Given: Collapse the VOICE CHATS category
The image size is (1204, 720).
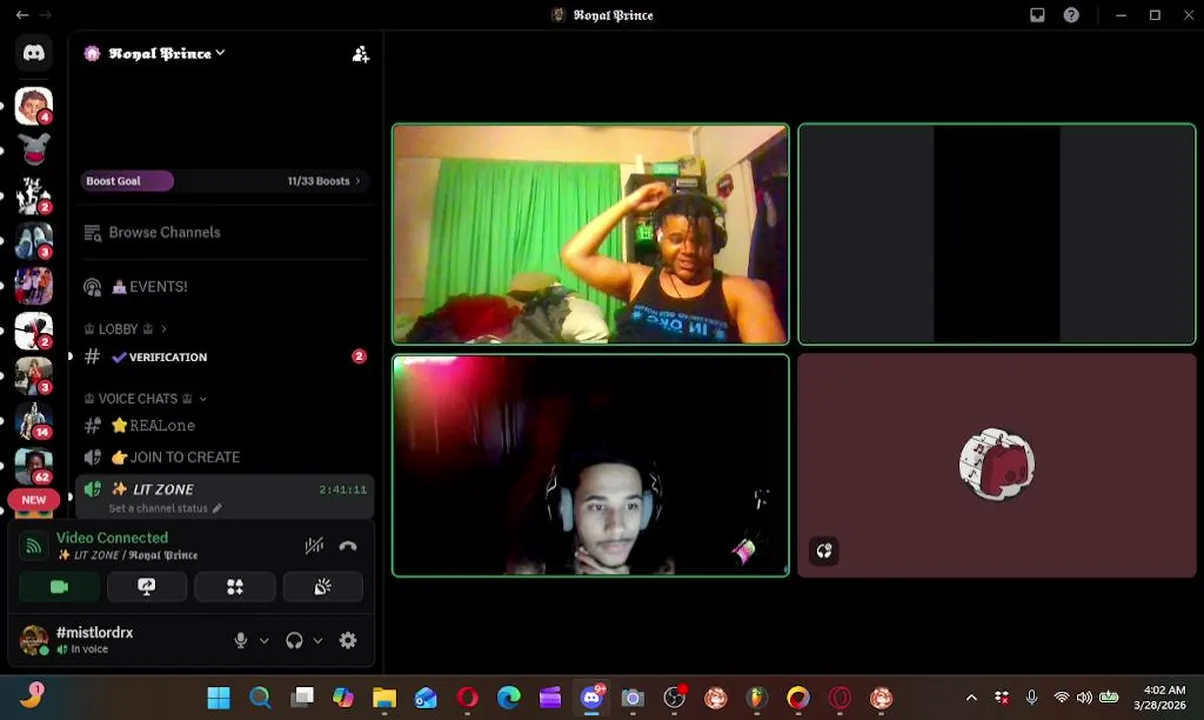Looking at the screenshot, I should [146, 398].
